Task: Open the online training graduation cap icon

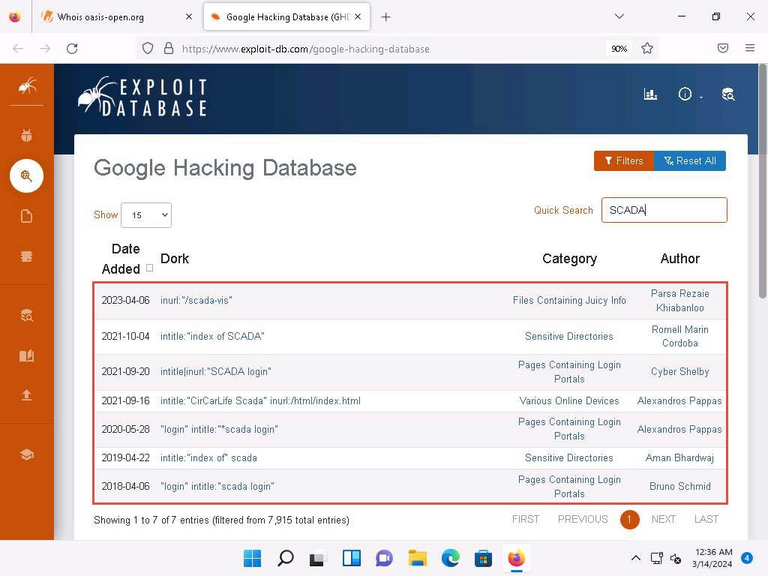Action: coord(27,455)
